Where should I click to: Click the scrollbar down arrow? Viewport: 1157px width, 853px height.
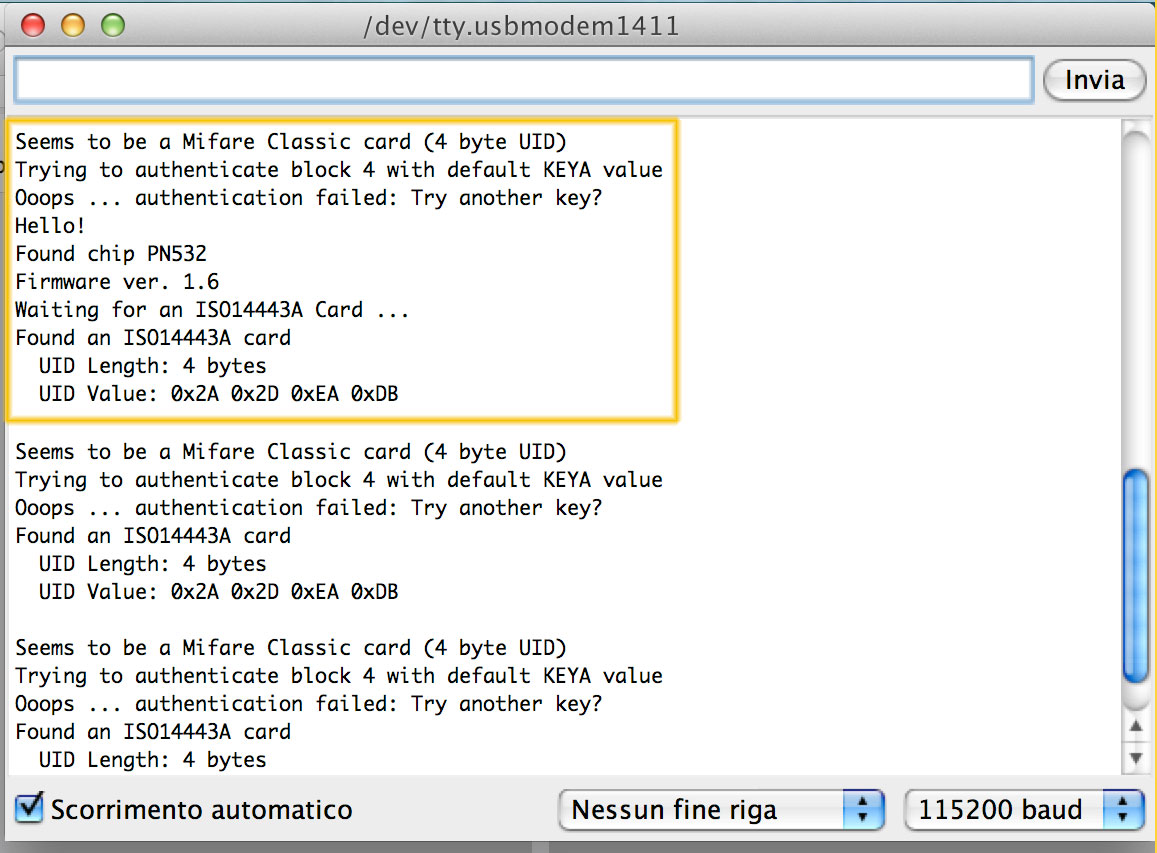(1136, 757)
